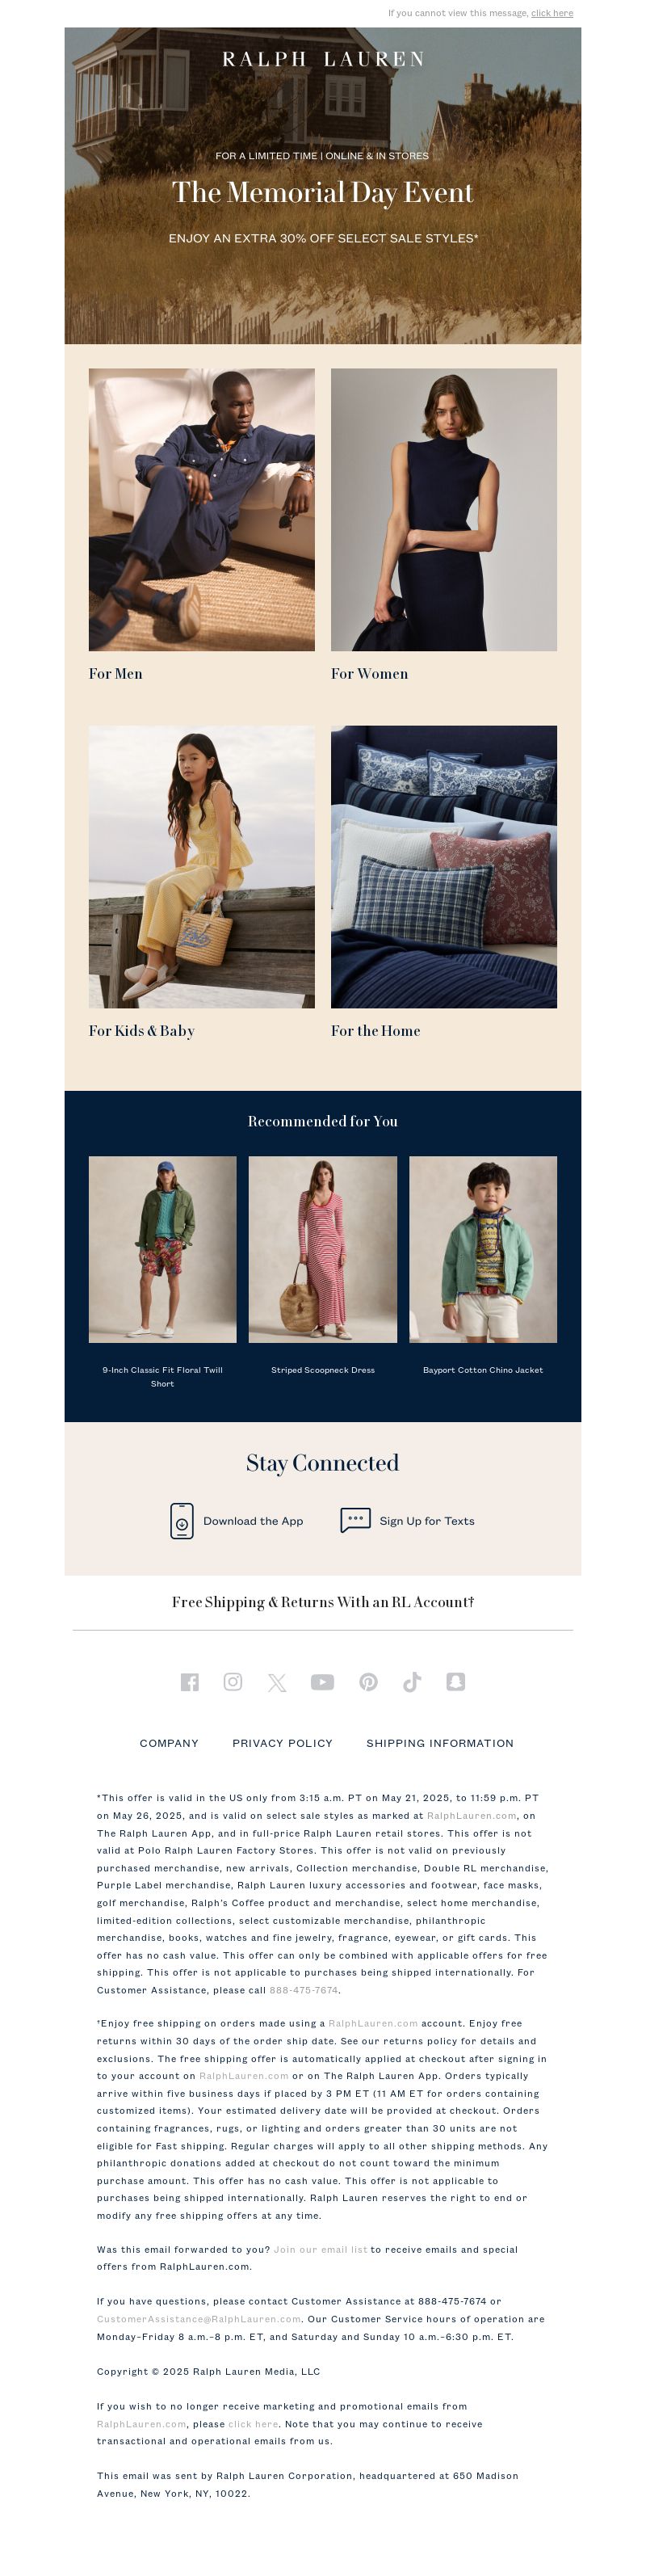Image resolution: width=646 pixels, height=2576 pixels.
Task: Select the Striped Scoopneck Dress thumbnail
Action: pos(322,1250)
